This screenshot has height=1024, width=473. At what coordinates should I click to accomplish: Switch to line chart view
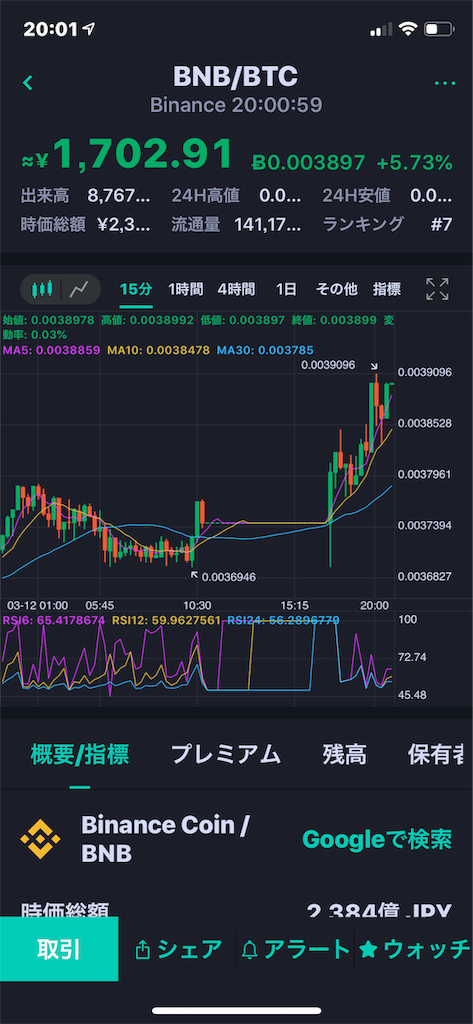tap(80, 289)
